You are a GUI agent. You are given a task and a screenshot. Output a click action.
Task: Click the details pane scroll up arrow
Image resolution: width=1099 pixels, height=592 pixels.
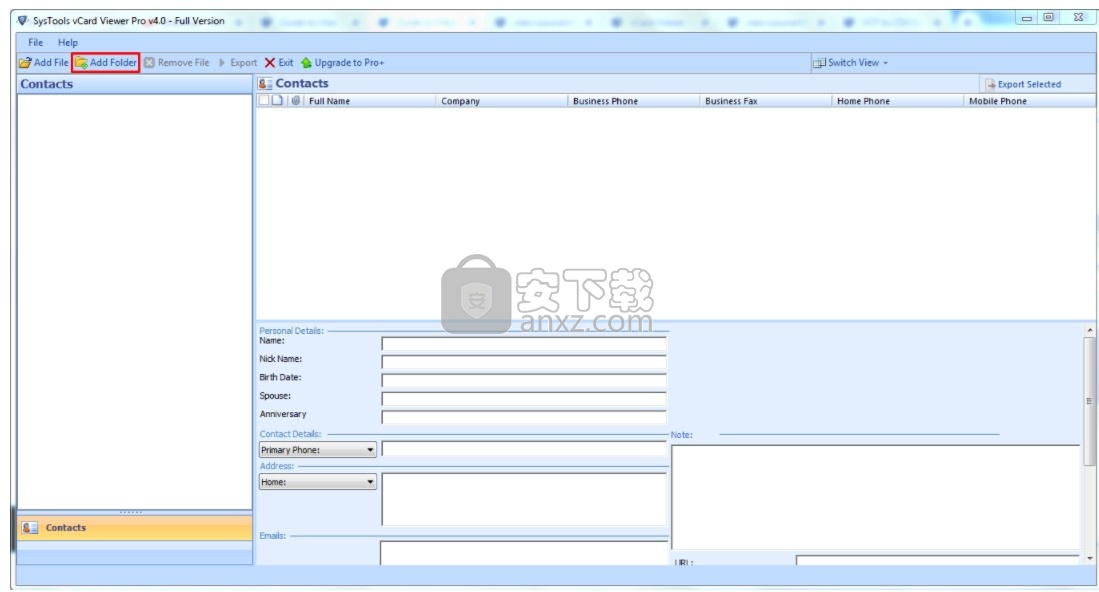pyautogui.click(x=1089, y=330)
